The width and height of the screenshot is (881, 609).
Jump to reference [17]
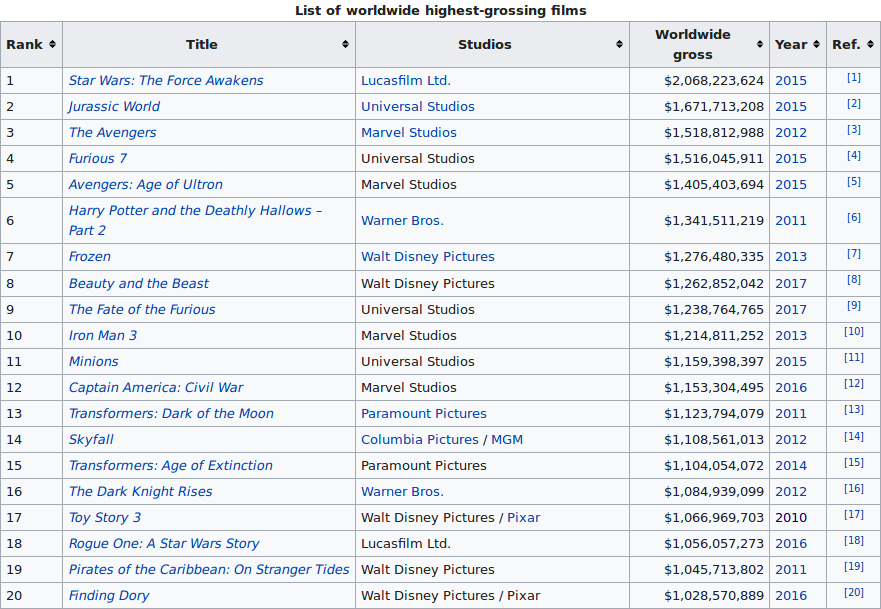click(853, 514)
